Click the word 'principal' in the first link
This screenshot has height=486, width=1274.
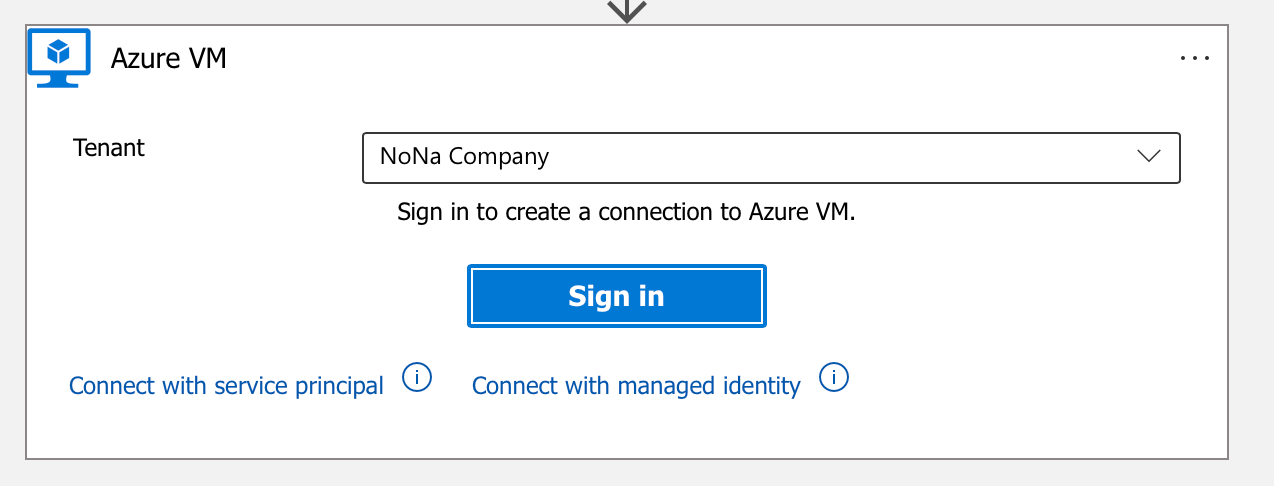click(339, 386)
